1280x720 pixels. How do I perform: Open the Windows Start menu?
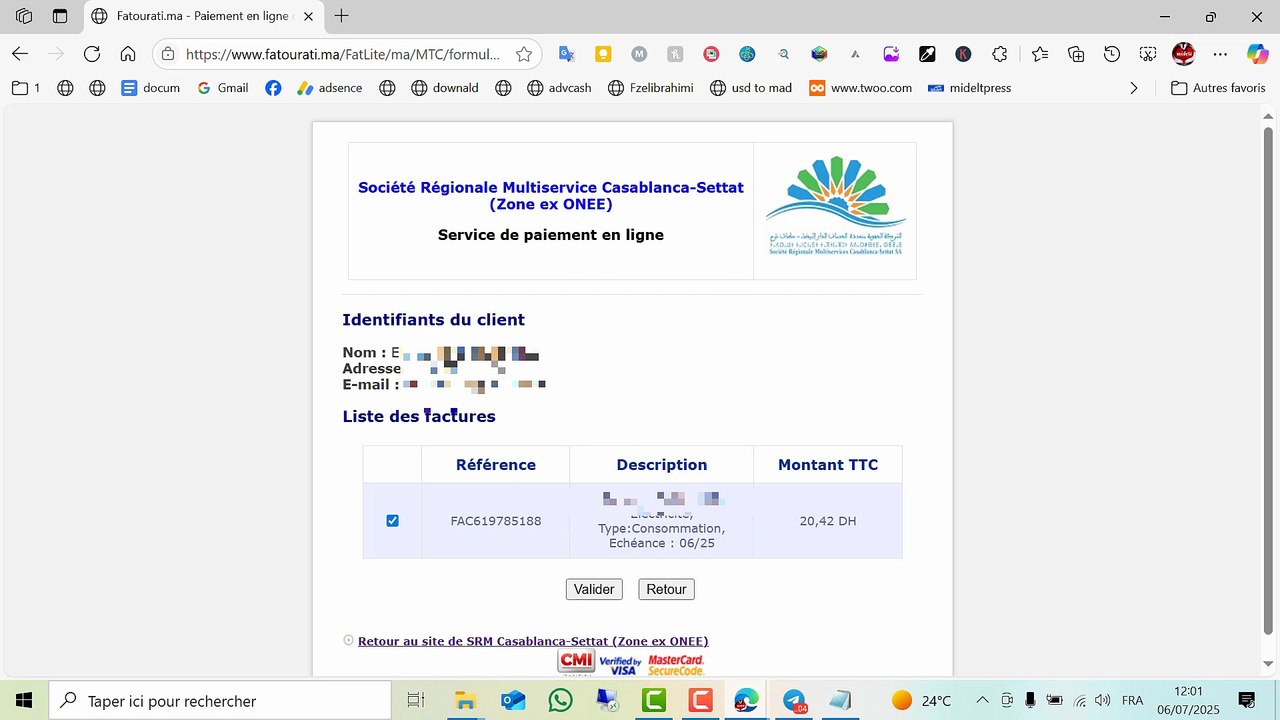click(x=22, y=700)
